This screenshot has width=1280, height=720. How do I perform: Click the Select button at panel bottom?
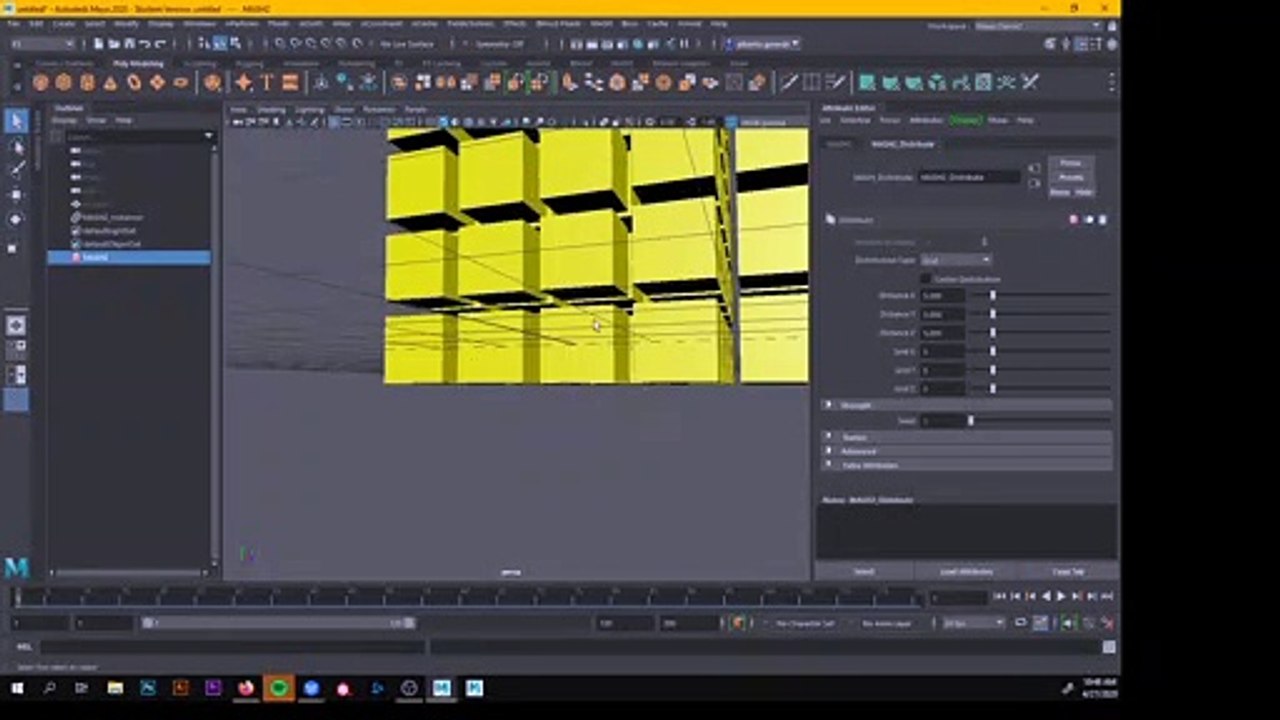tap(864, 572)
